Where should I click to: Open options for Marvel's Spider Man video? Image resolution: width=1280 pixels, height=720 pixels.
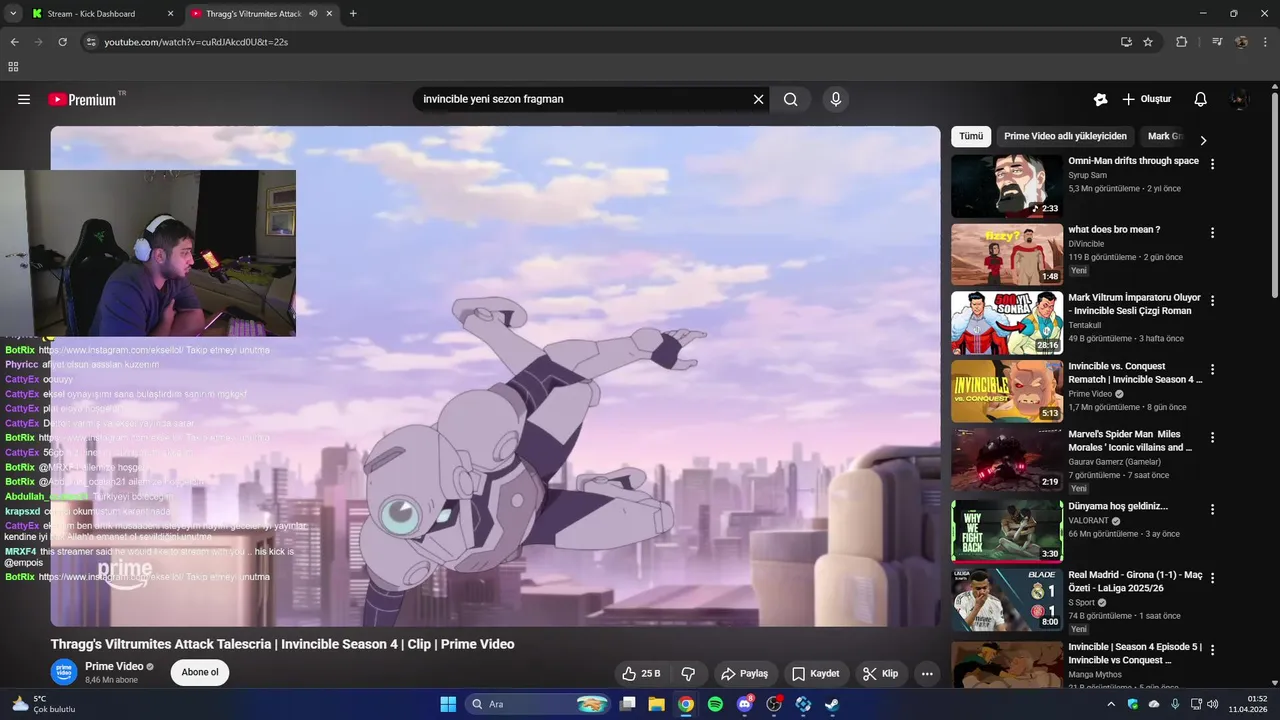pos(1212,438)
